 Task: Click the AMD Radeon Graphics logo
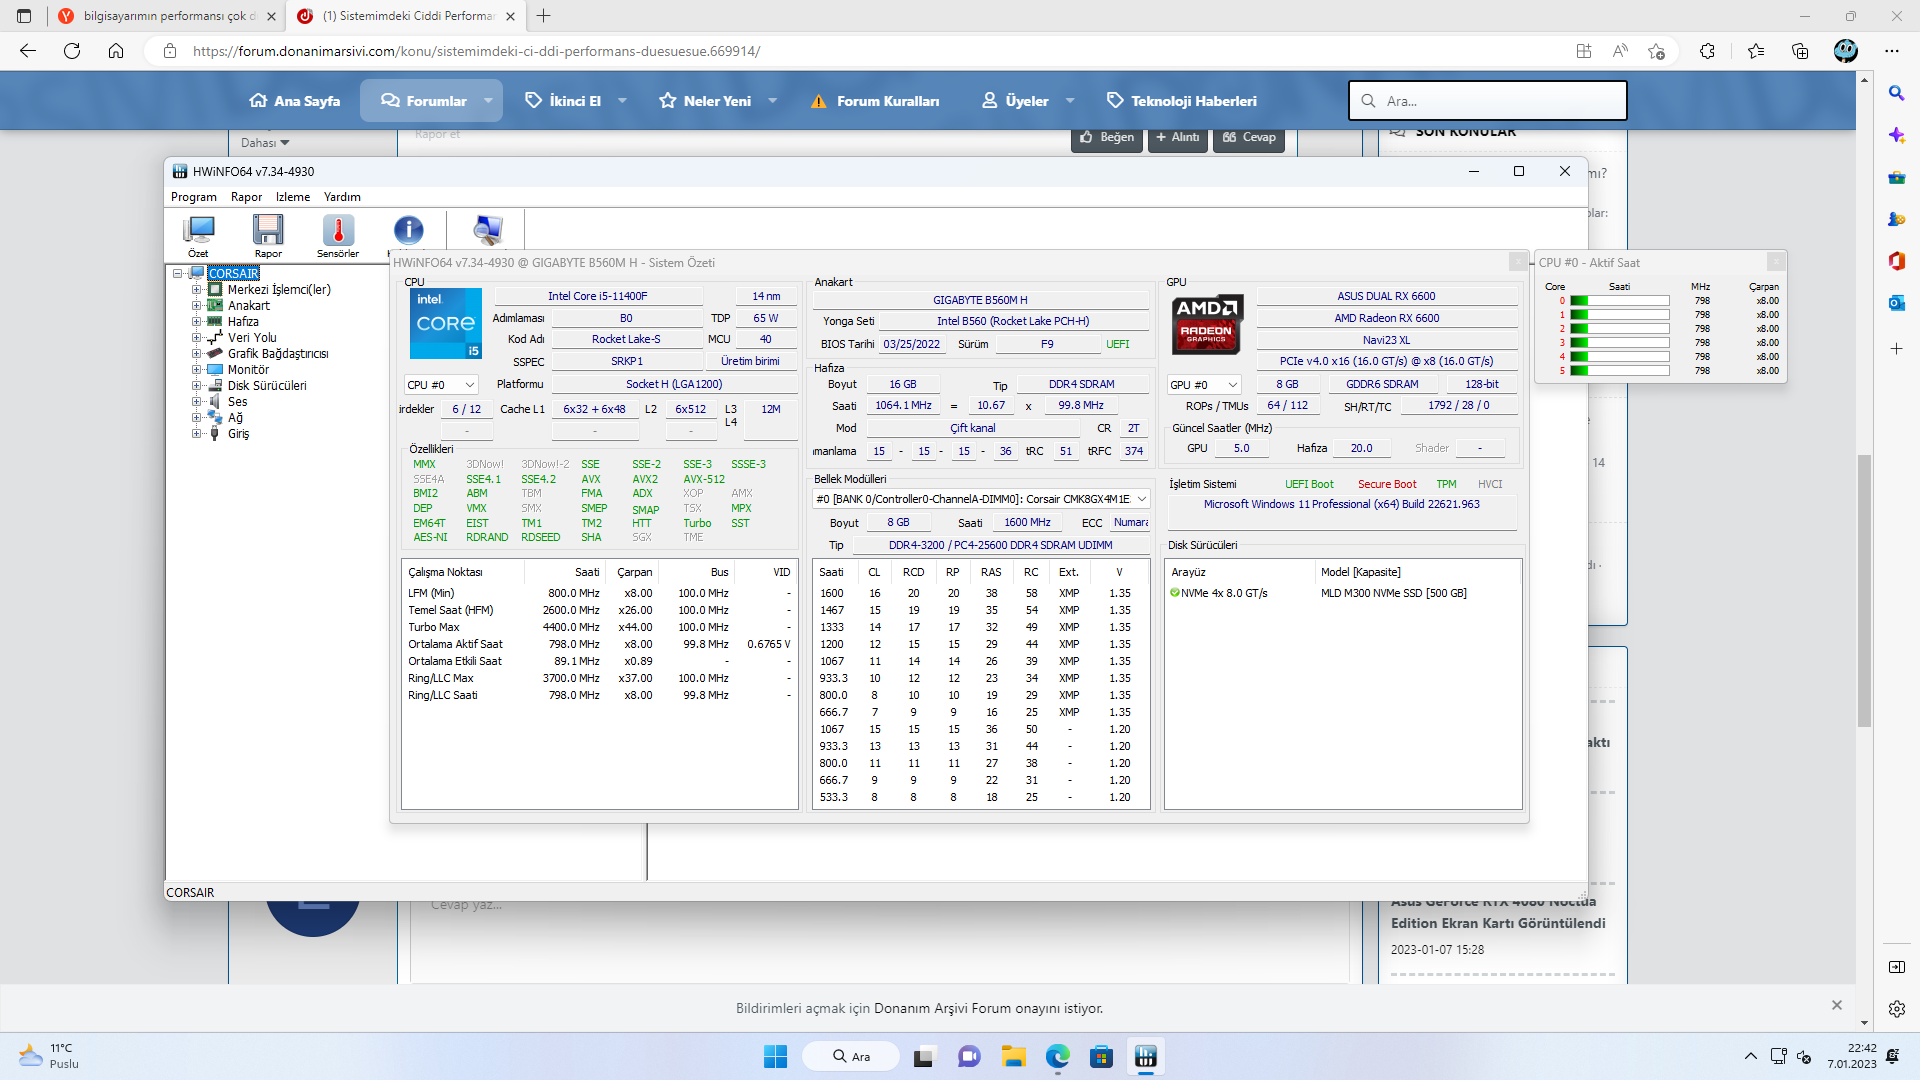(1206, 324)
